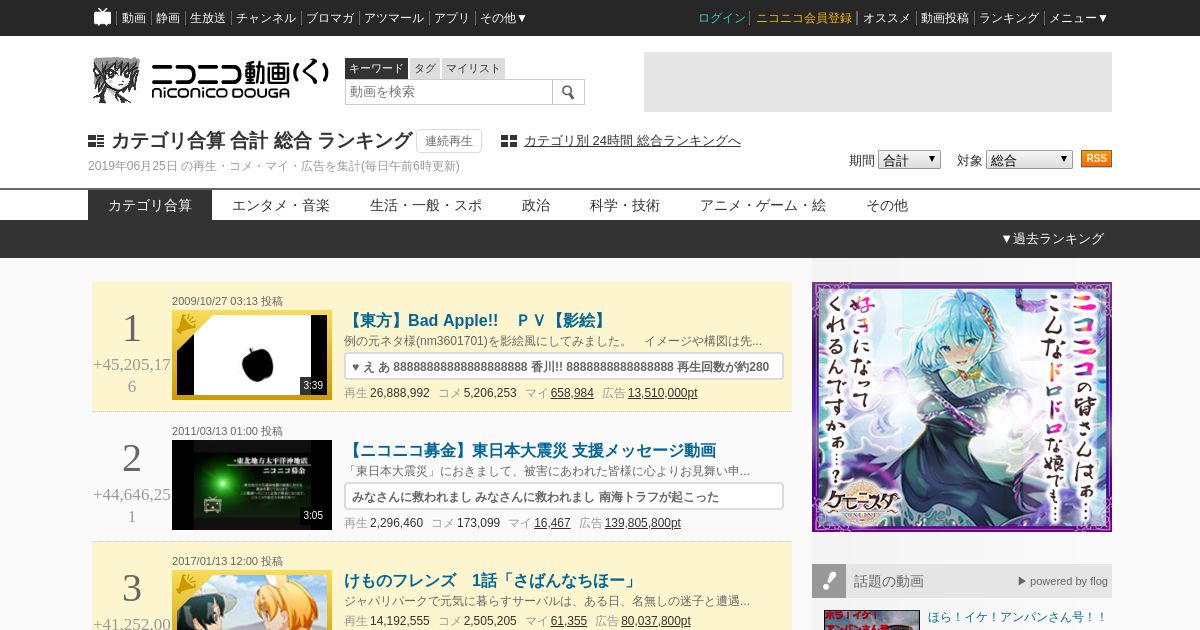Switch to エンタメ・音楽 tab
Image resolution: width=1200 pixels, height=630 pixels.
pyautogui.click(x=281, y=205)
